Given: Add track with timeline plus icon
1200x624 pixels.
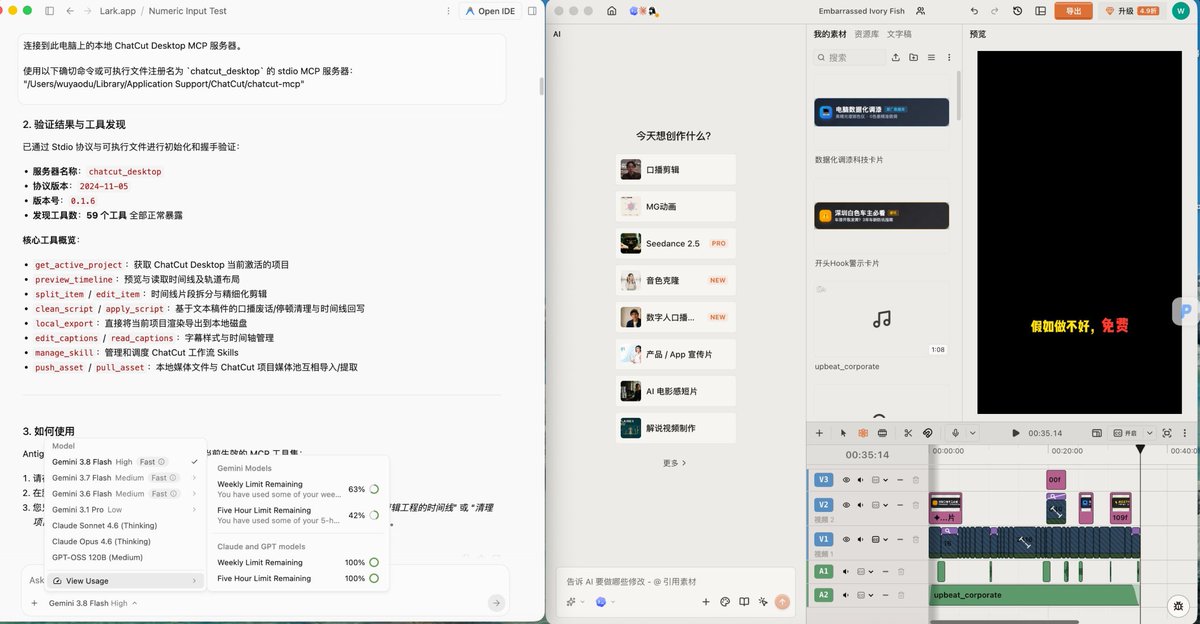Looking at the screenshot, I should 819,433.
